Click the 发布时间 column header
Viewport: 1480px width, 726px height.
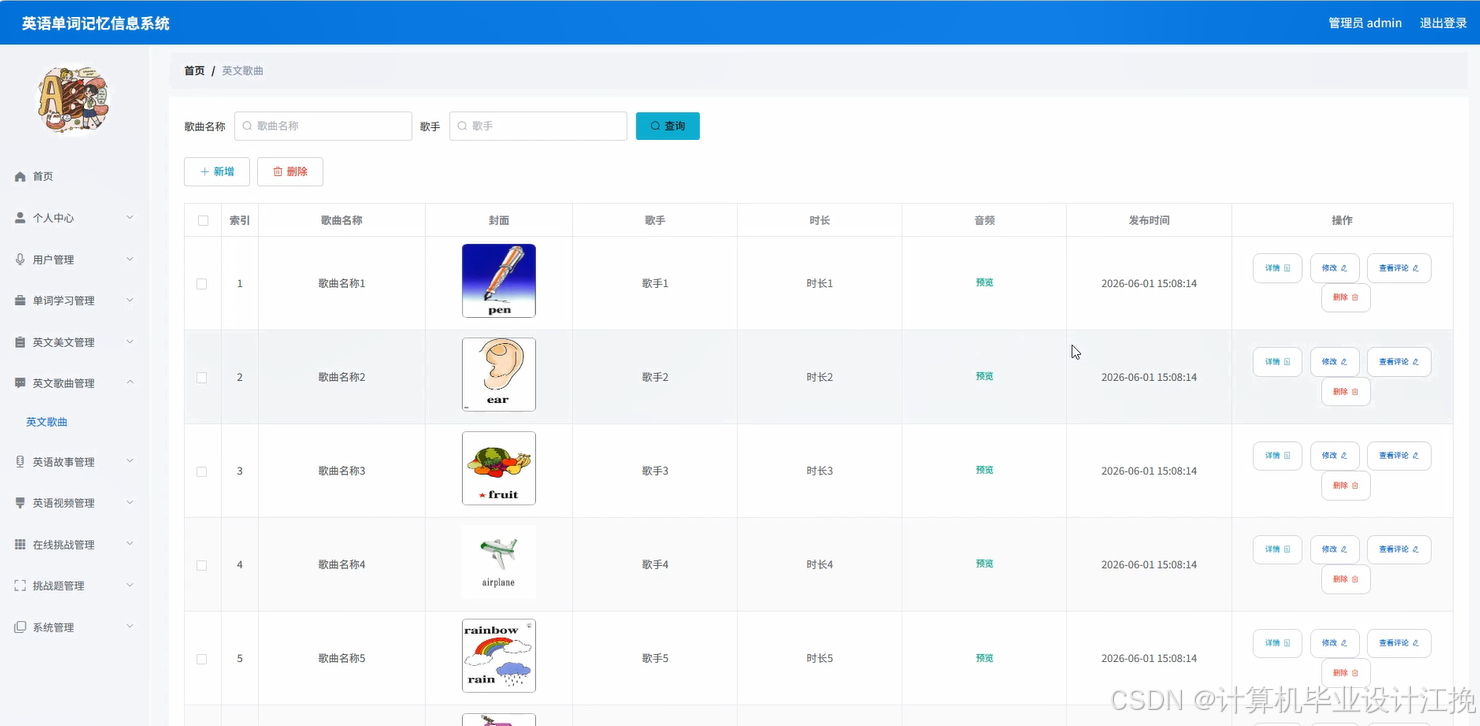1149,220
